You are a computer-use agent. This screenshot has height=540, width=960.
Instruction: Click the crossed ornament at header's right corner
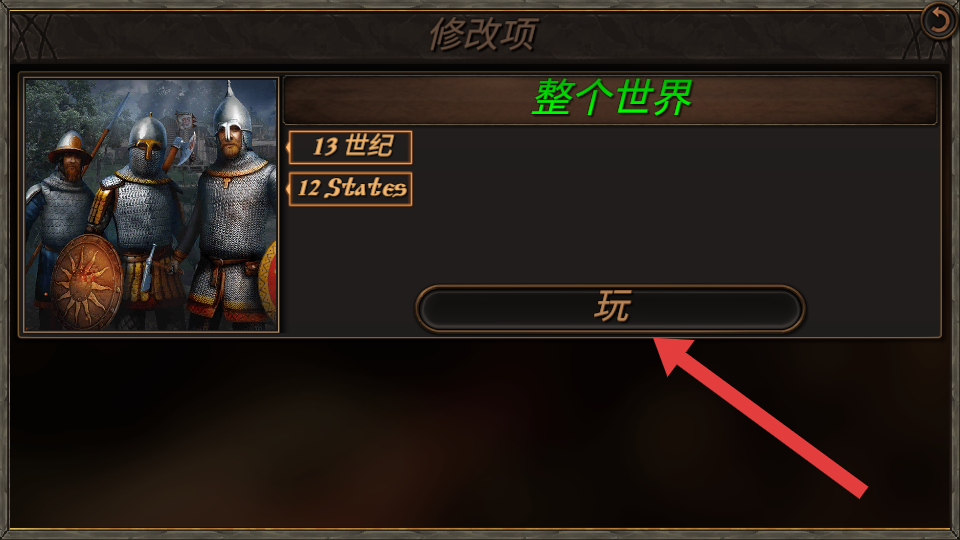(924, 44)
